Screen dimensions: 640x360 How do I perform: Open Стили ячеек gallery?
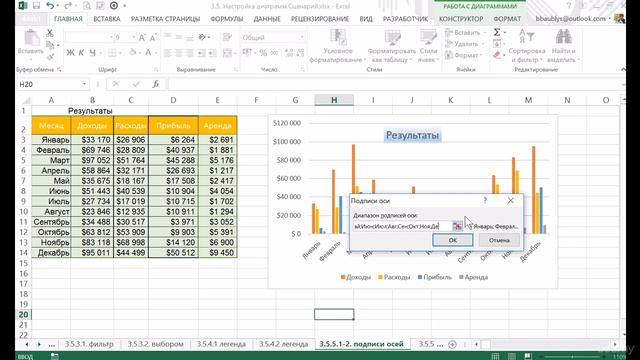pos(428,46)
